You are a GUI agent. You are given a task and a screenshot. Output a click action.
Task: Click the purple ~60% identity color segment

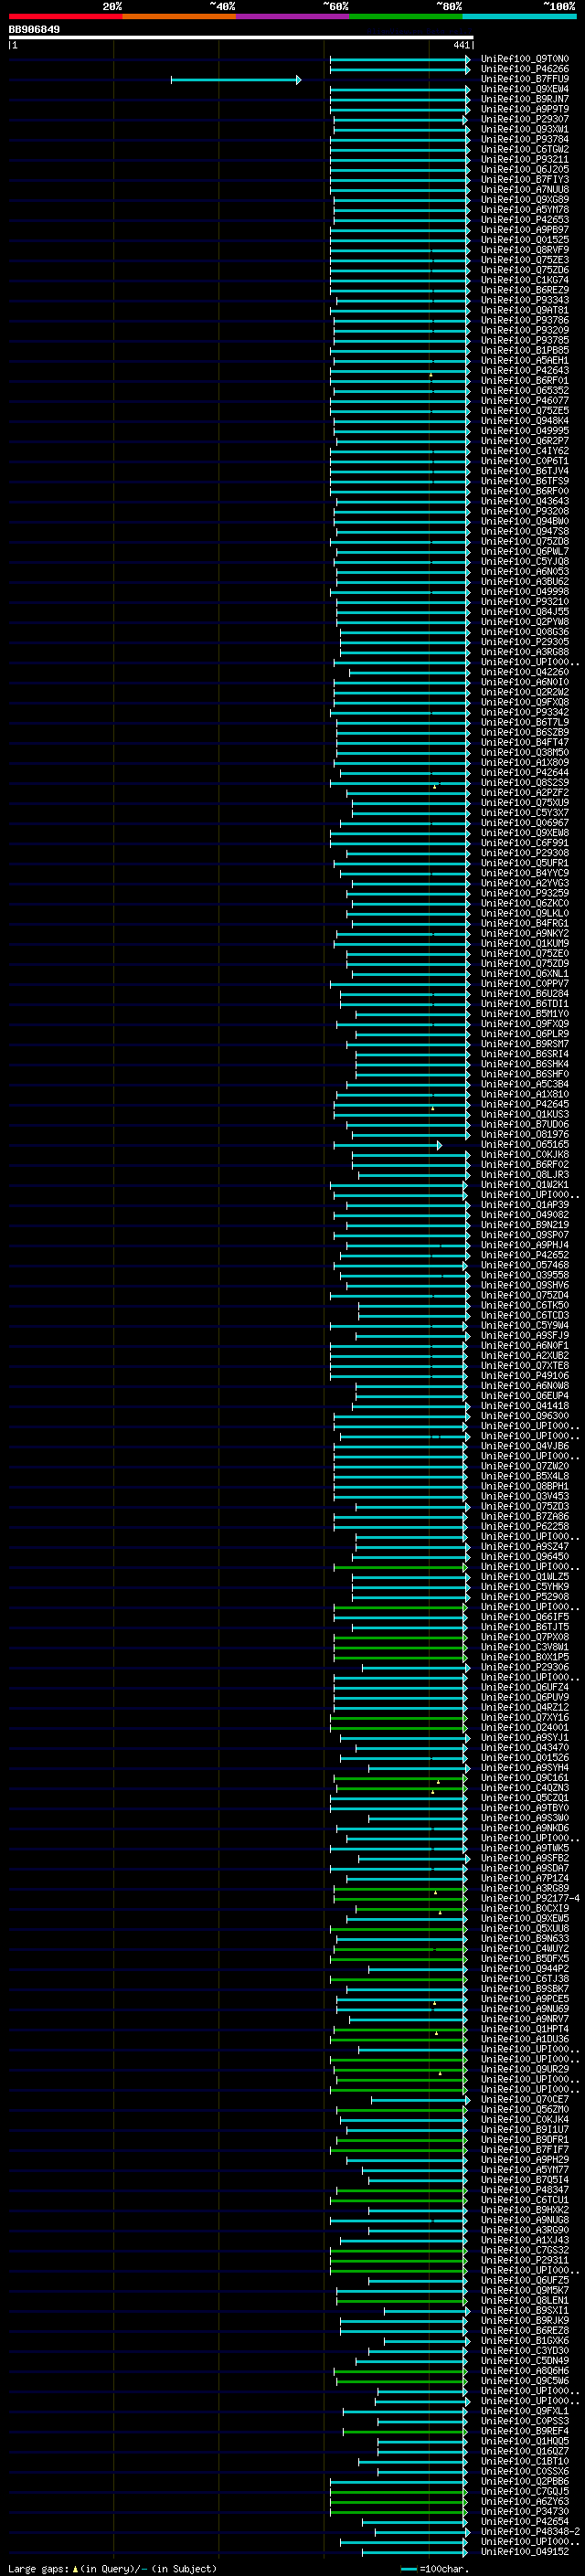[293, 16]
